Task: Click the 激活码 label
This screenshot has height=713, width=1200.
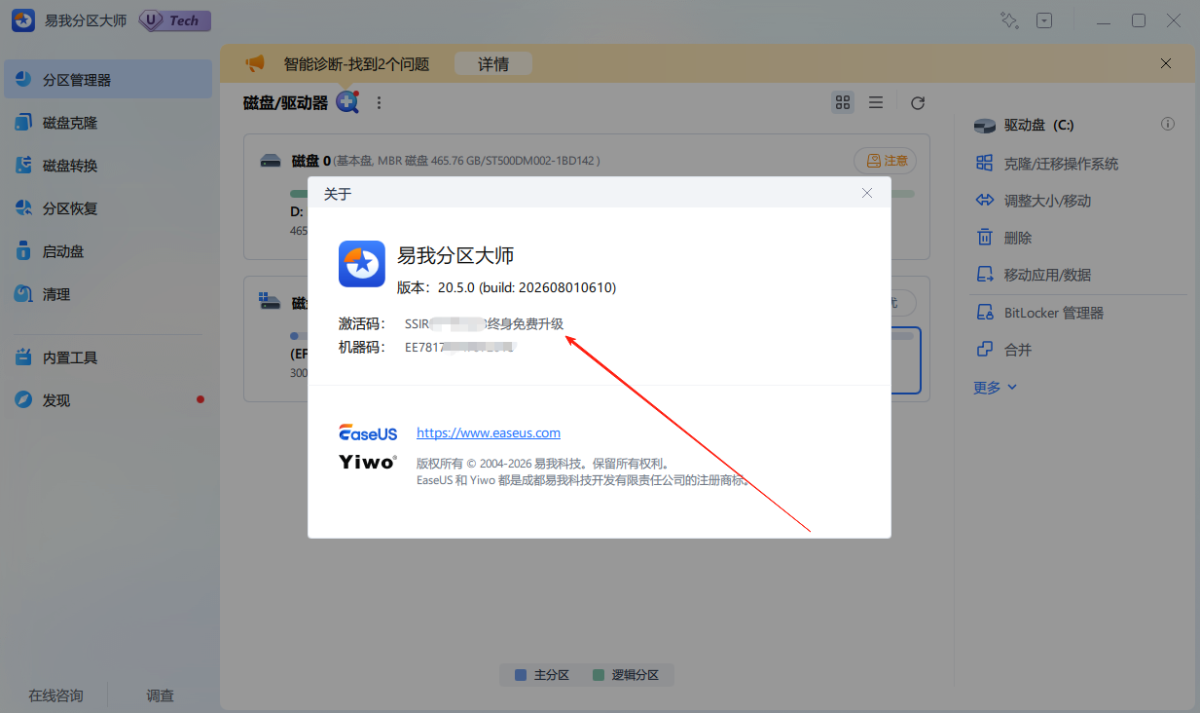Action: [x=362, y=323]
